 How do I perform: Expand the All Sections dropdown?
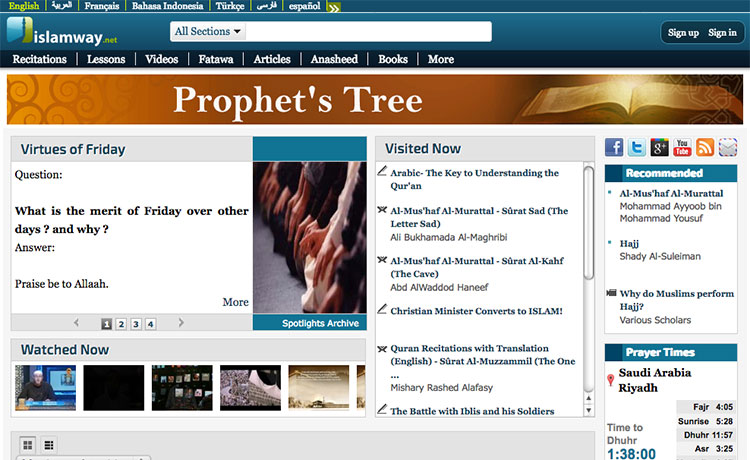coord(208,32)
